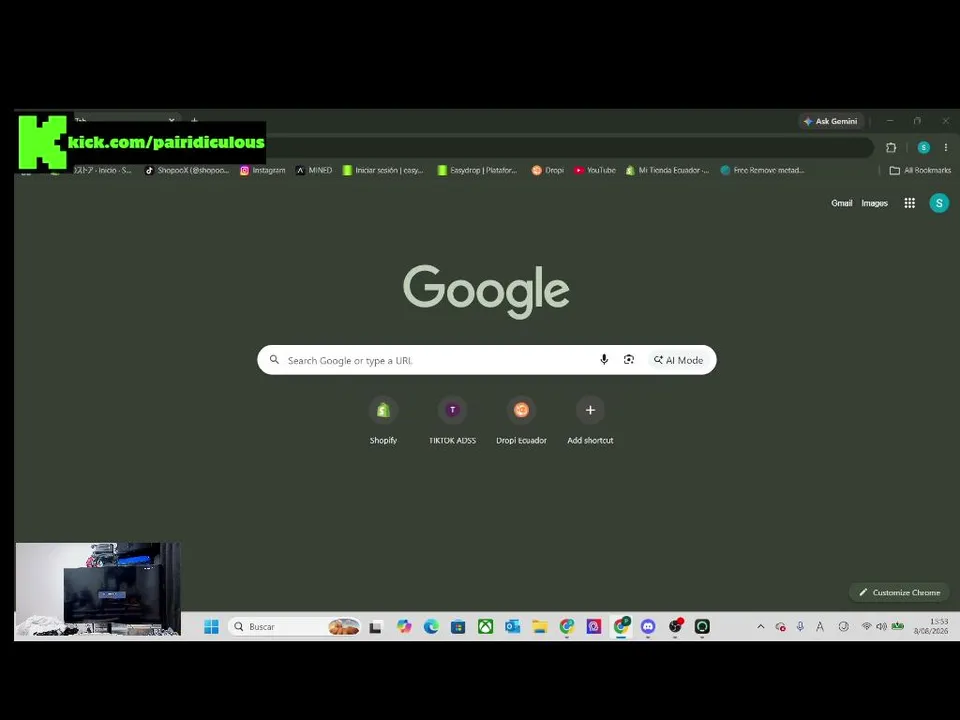This screenshot has width=960, height=720.
Task: Click the Ask Gemini button
Action: [831, 121]
